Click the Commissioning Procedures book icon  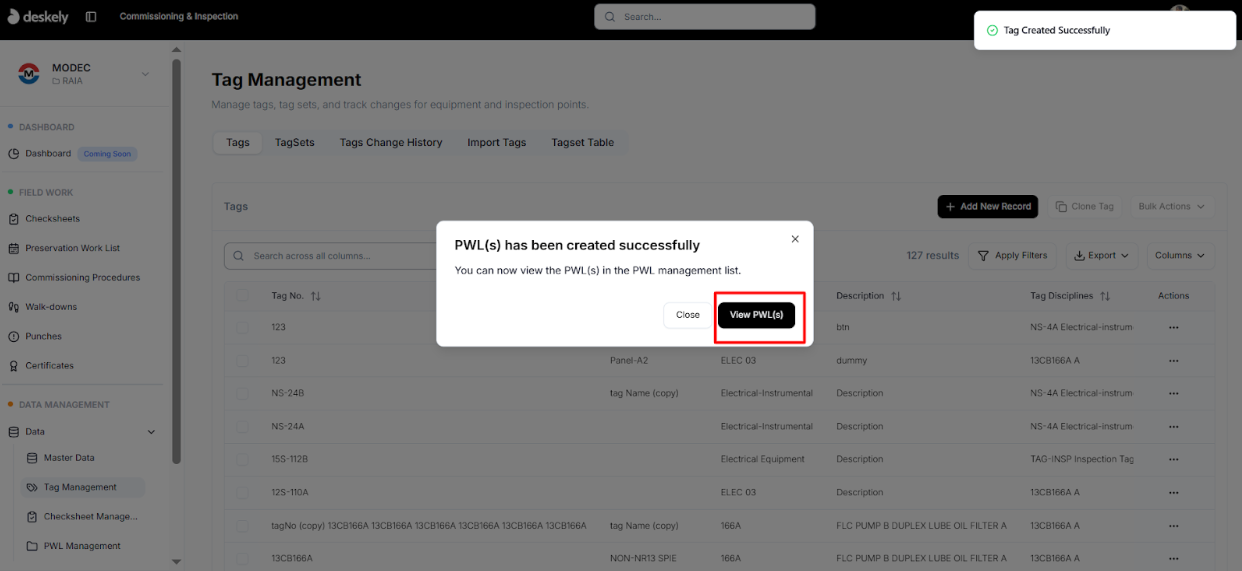click(14, 278)
